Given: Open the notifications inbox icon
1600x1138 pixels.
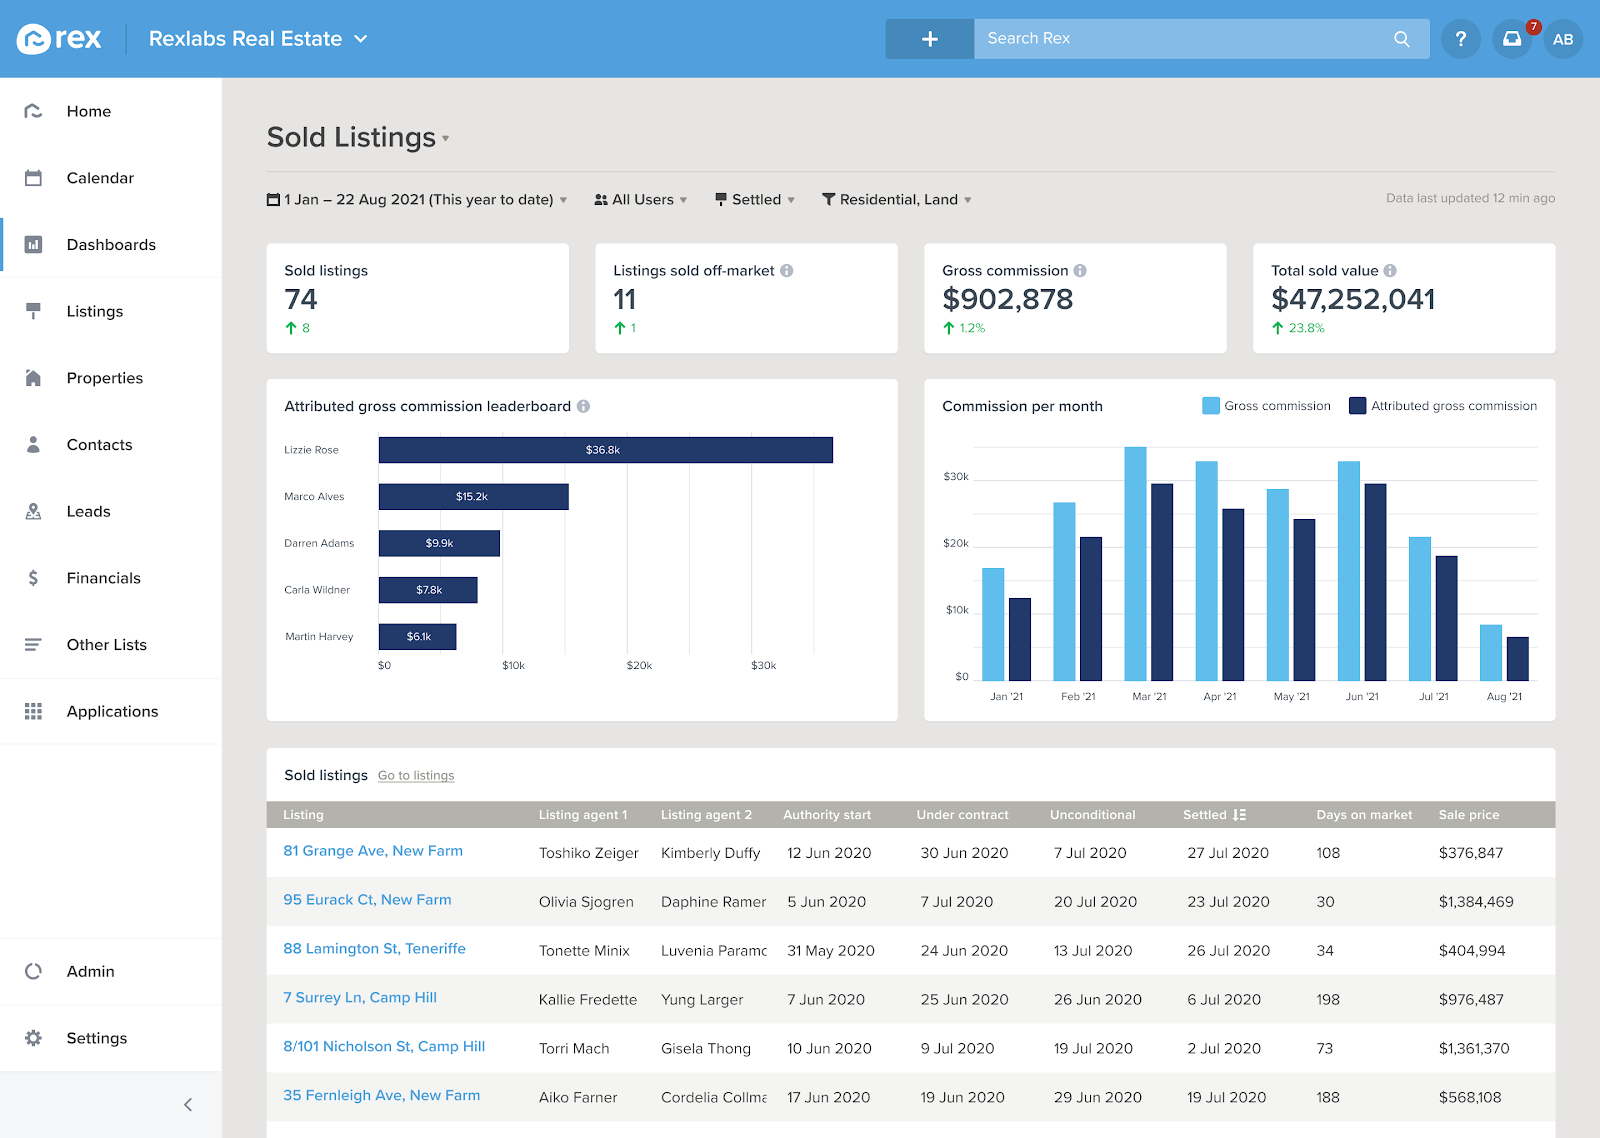Looking at the screenshot, I should (x=1512, y=39).
